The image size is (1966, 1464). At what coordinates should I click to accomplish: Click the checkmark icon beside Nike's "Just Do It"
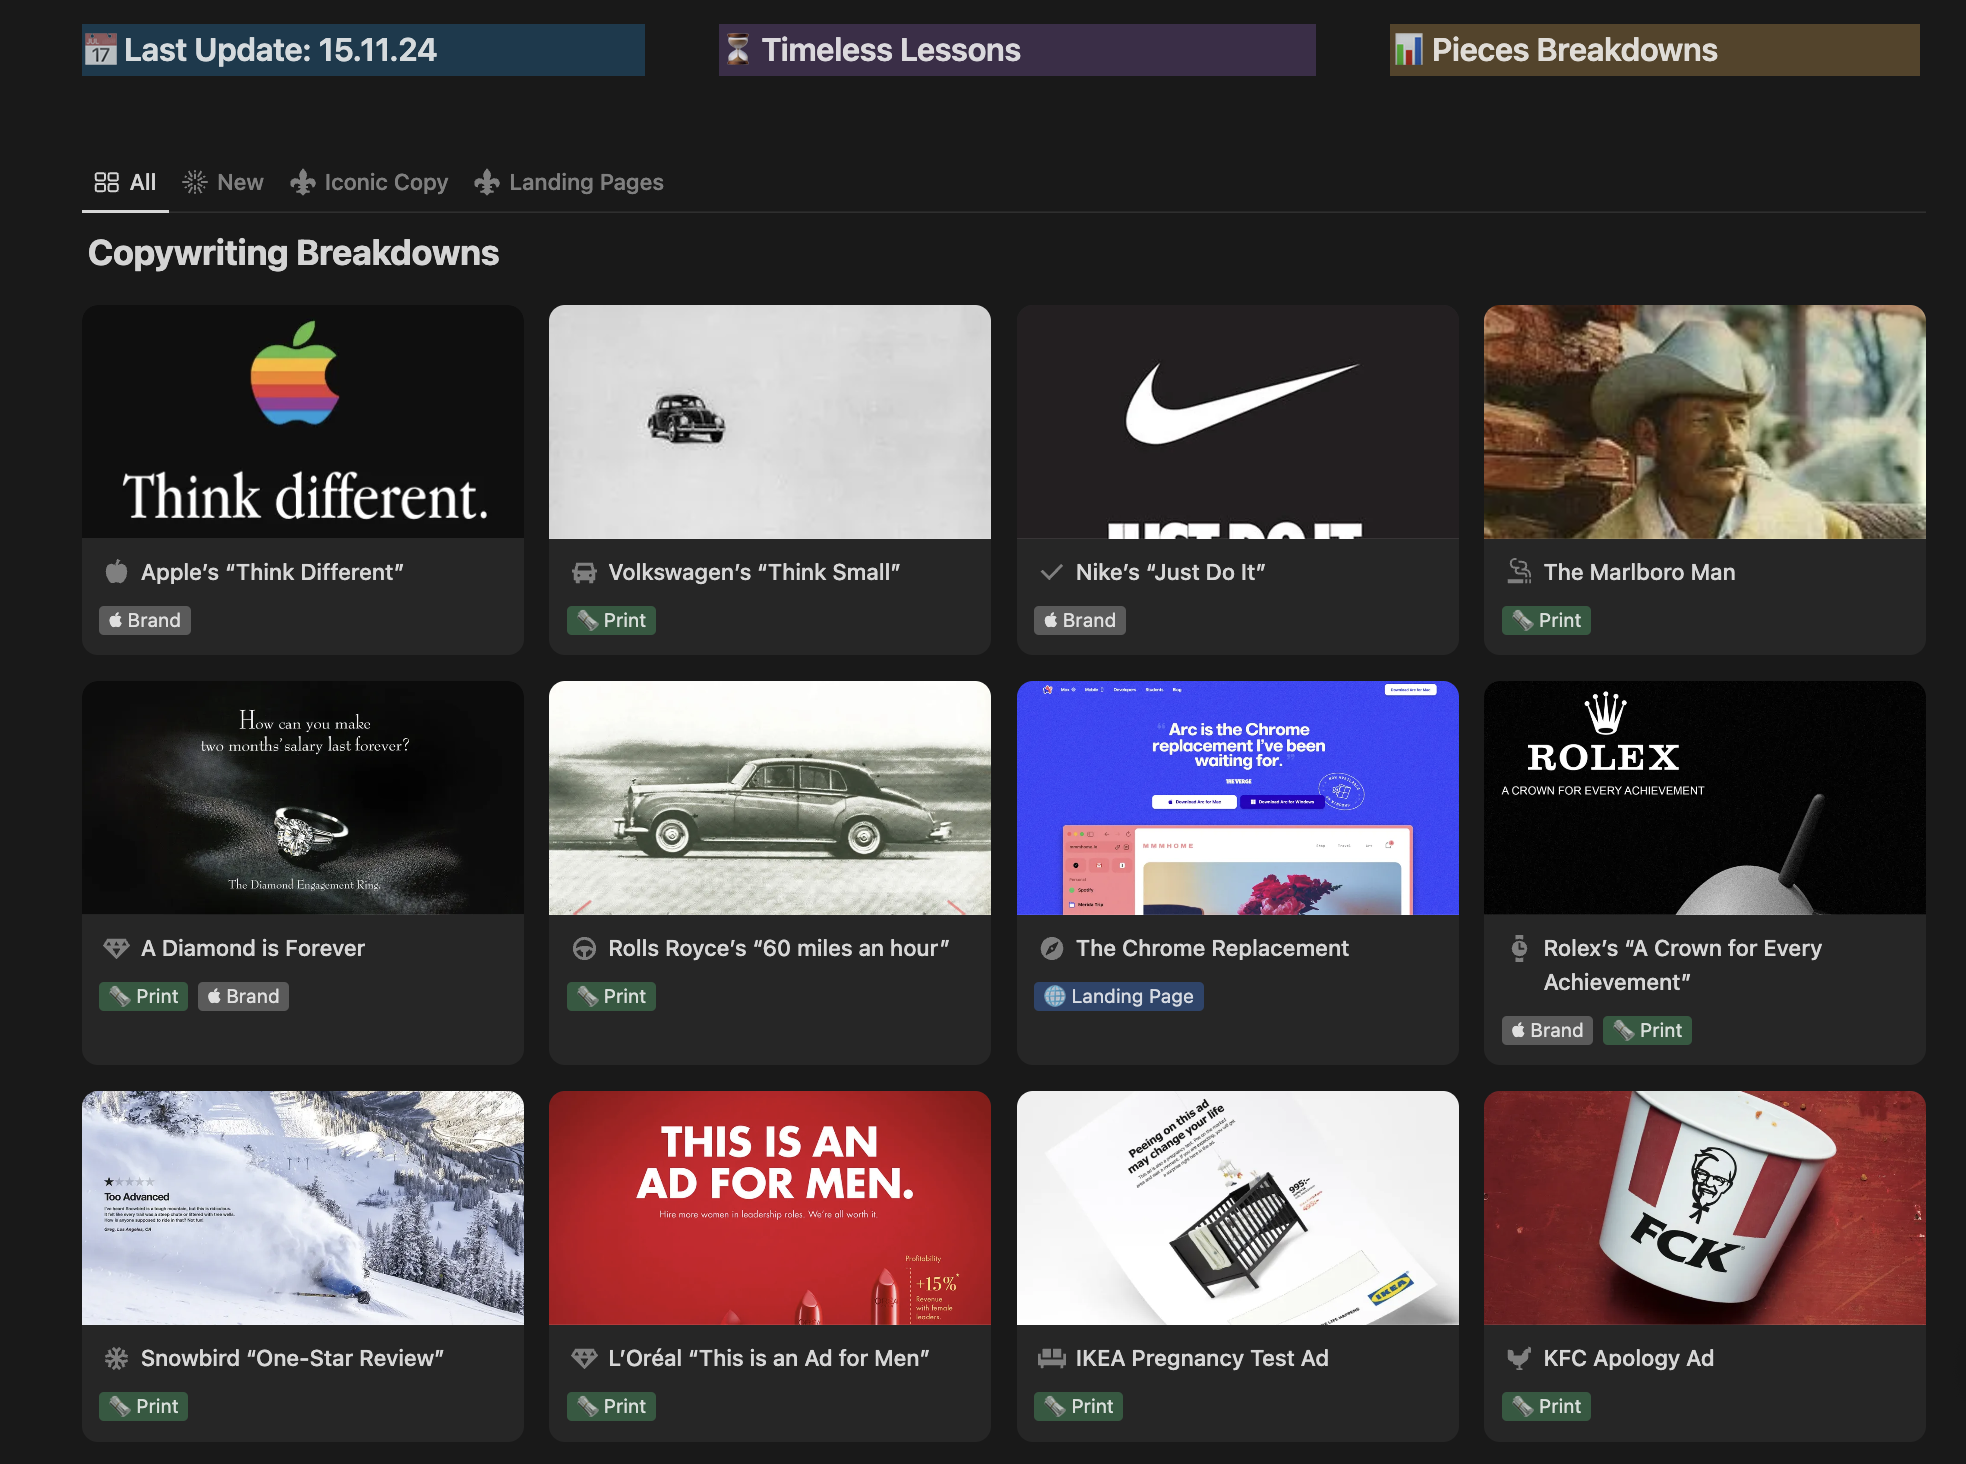point(1051,572)
